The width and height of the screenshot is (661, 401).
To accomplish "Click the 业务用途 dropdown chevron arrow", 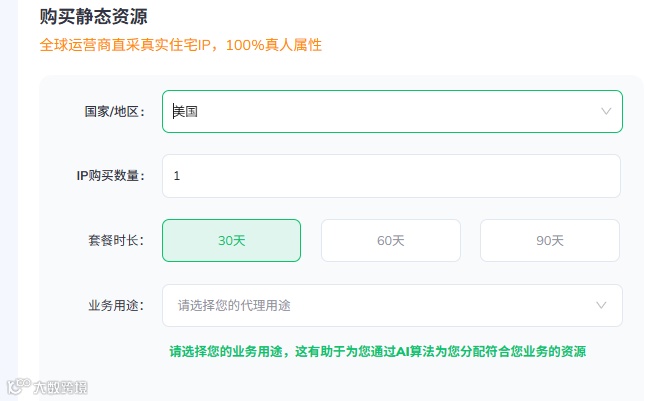I will click(601, 305).
